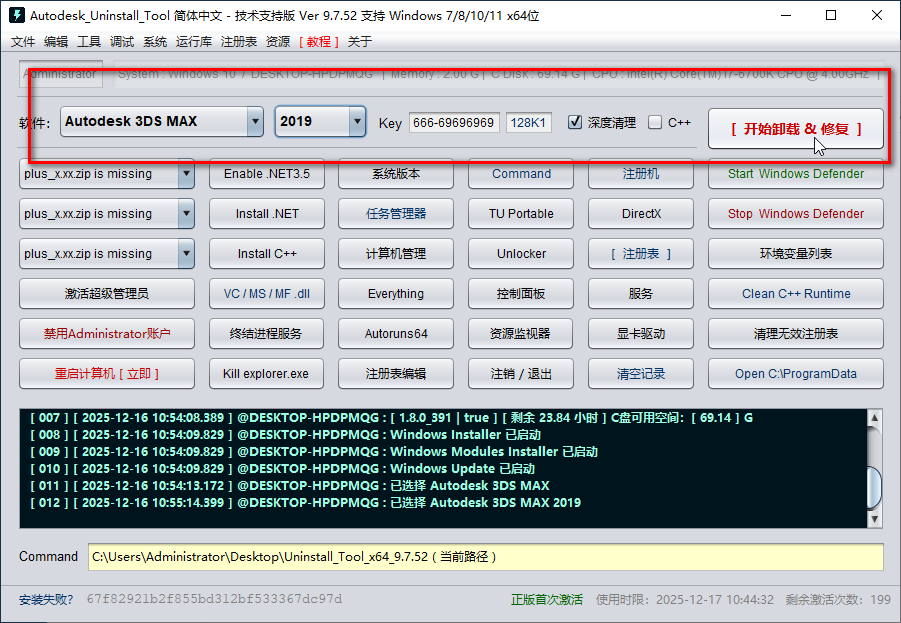
Task: Open the 调试 menu
Action: coord(122,41)
